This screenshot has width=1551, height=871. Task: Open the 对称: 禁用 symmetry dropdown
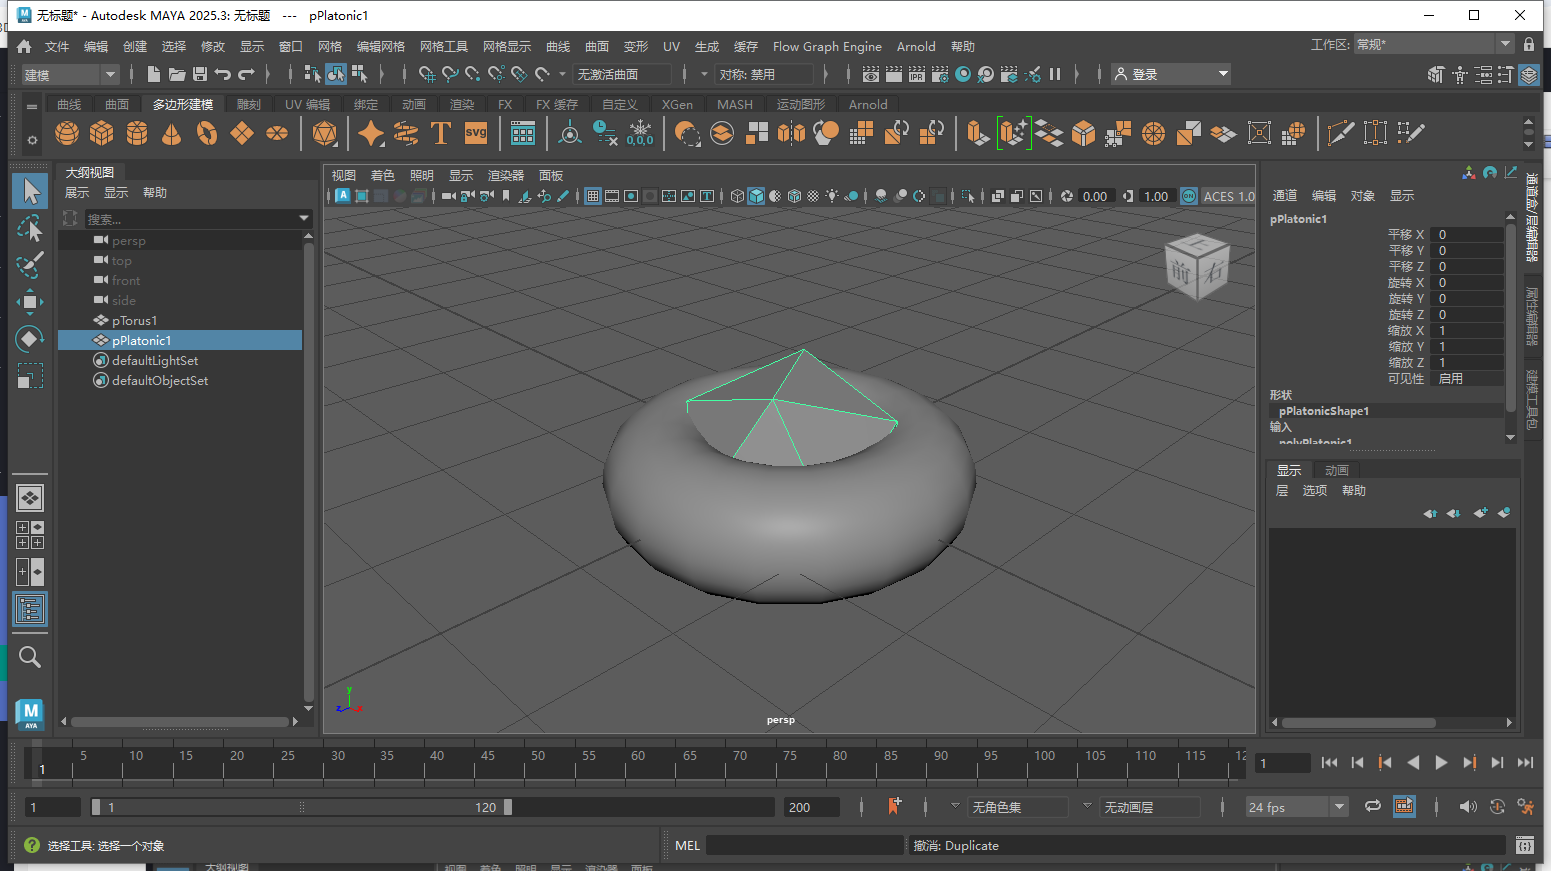click(x=765, y=74)
